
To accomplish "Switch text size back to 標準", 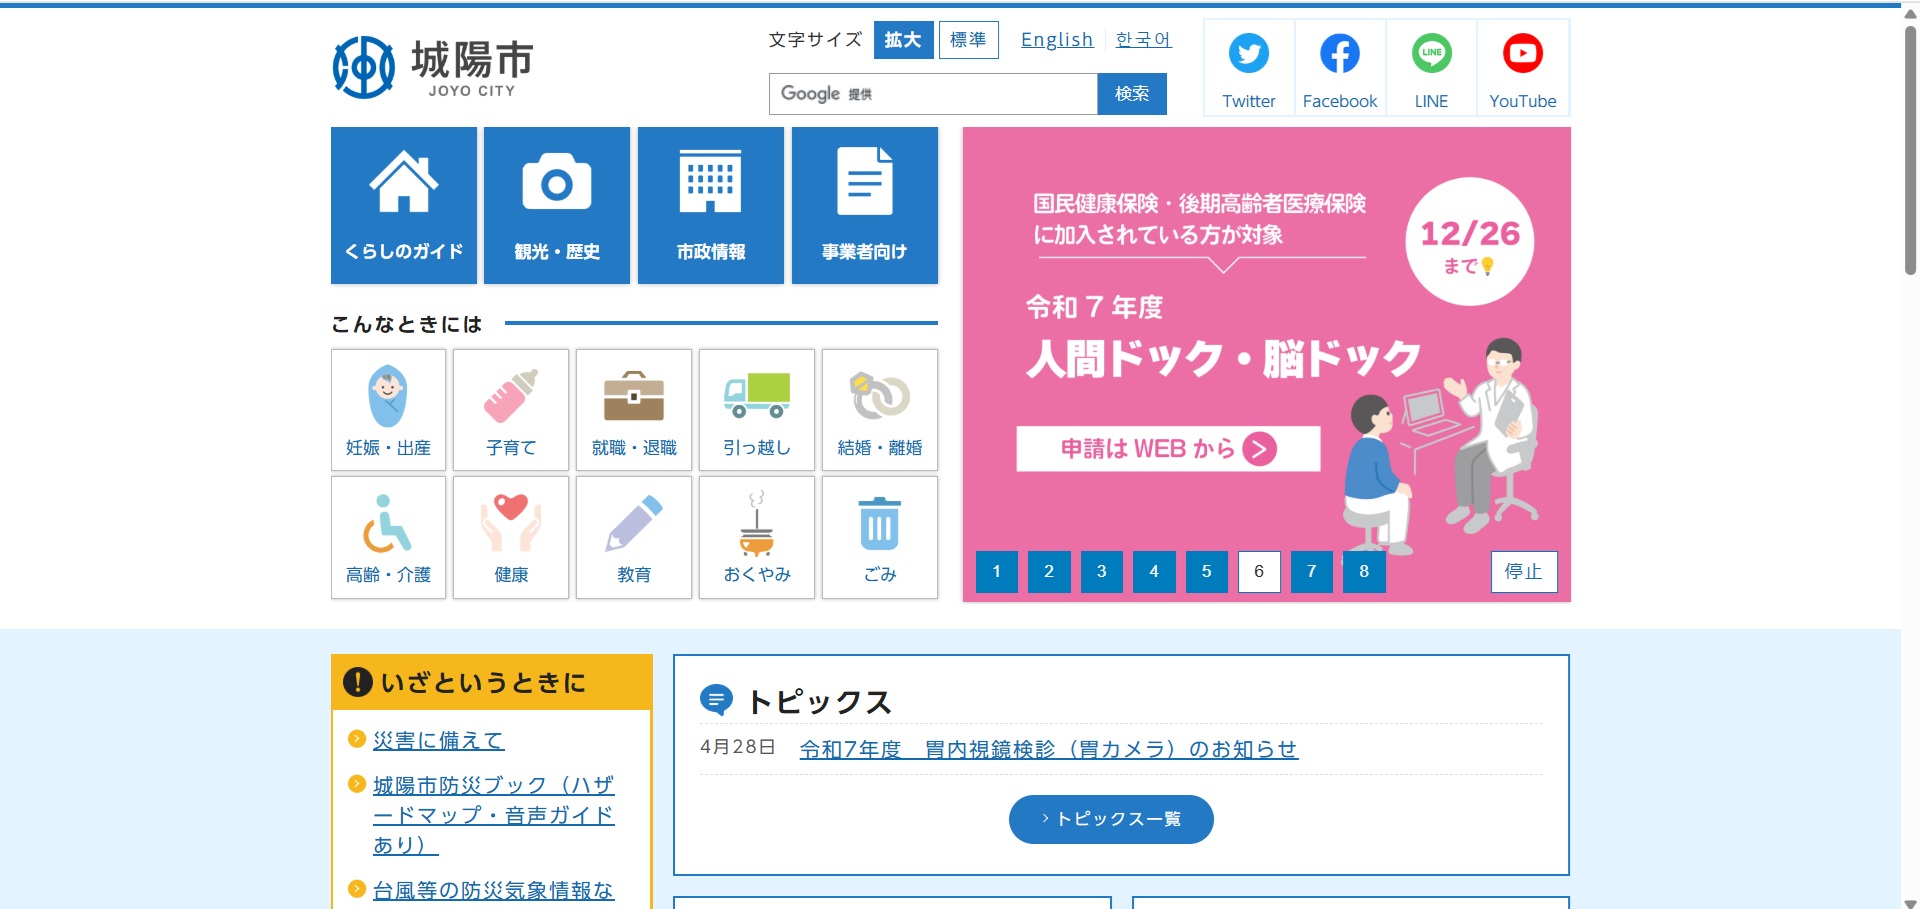I will [x=967, y=39].
